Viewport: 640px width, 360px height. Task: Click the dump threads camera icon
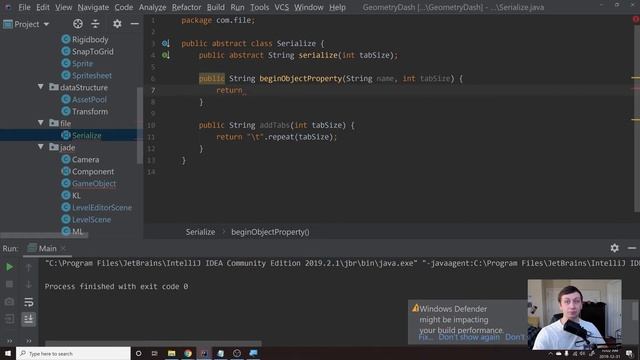[x=9, y=302]
